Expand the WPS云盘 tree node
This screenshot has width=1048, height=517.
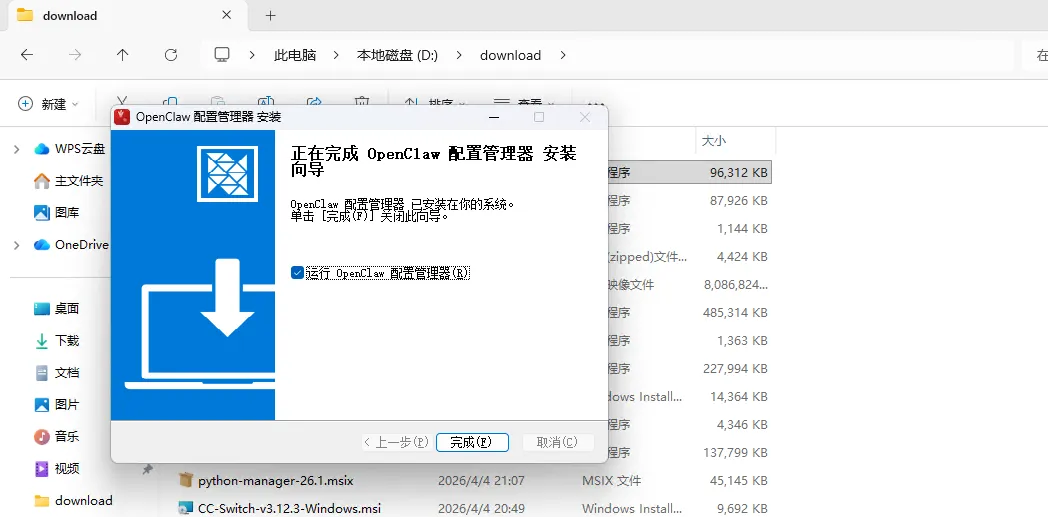coord(17,149)
